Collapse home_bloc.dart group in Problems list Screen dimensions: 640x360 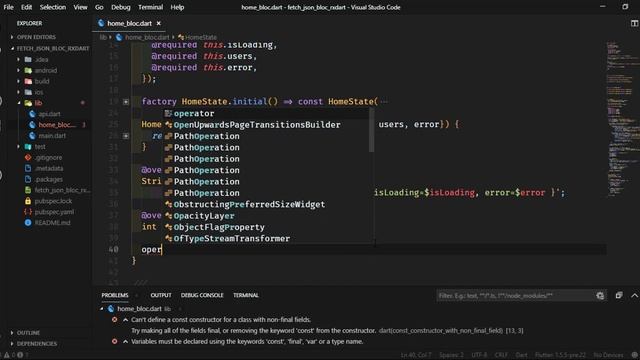[x=102, y=309]
